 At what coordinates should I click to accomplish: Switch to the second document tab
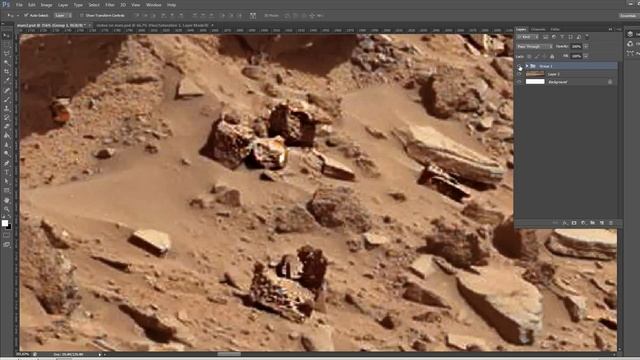point(154,25)
